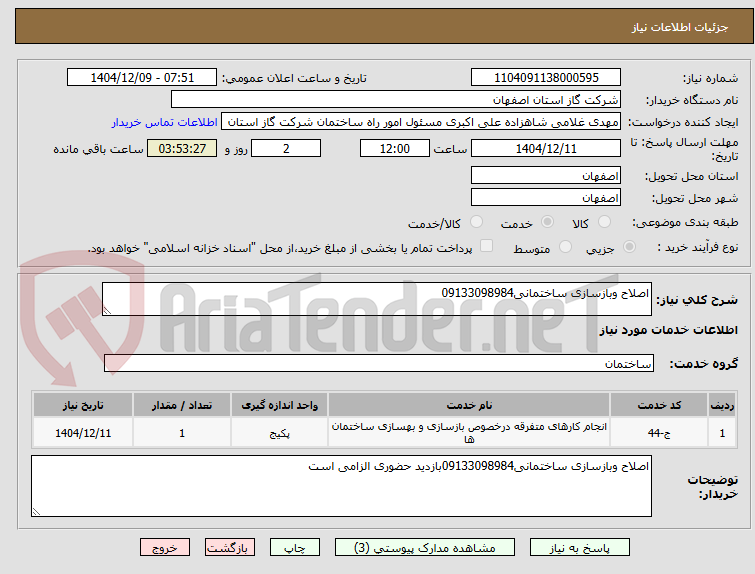Select the جزیی purchase type radio
This screenshot has height=574, width=755.
pyautogui.click(x=629, y=247)
